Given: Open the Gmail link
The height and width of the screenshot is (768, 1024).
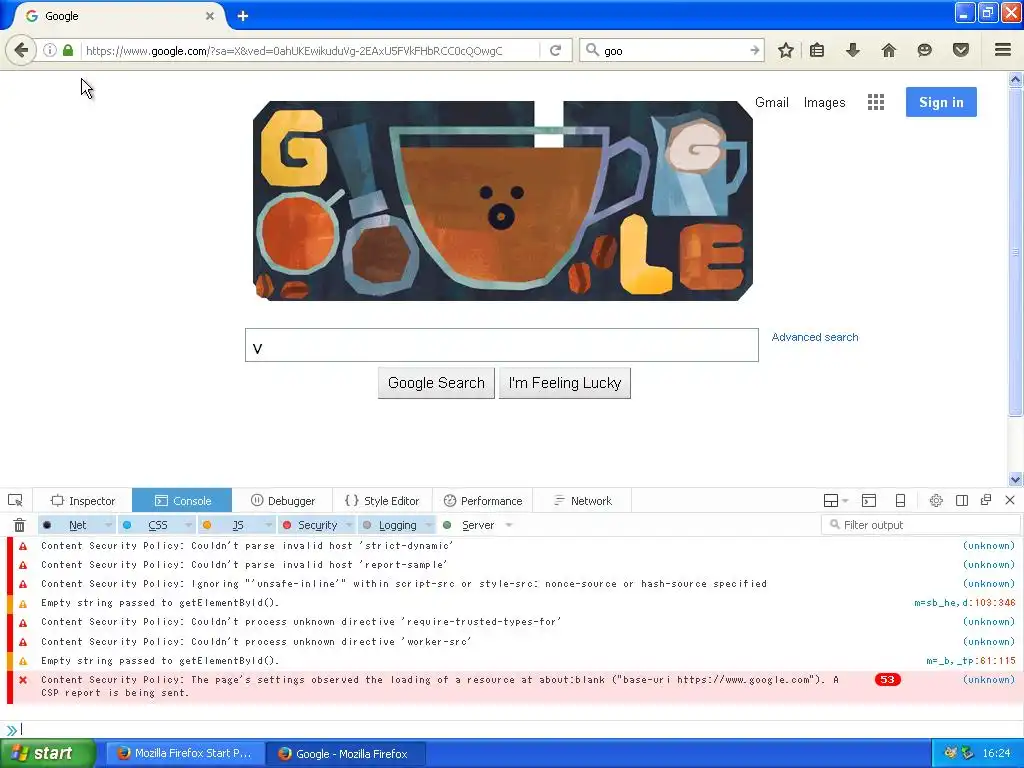Looking at the screenshot, I should (x=772, y=103).
